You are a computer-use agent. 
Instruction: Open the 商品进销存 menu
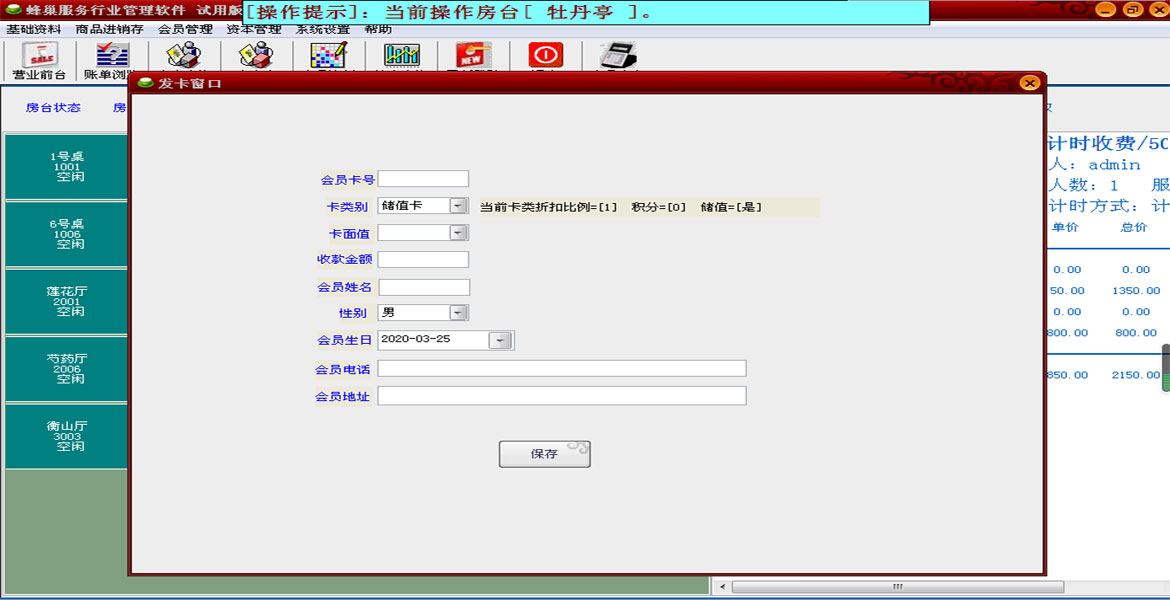pos(110,30)
